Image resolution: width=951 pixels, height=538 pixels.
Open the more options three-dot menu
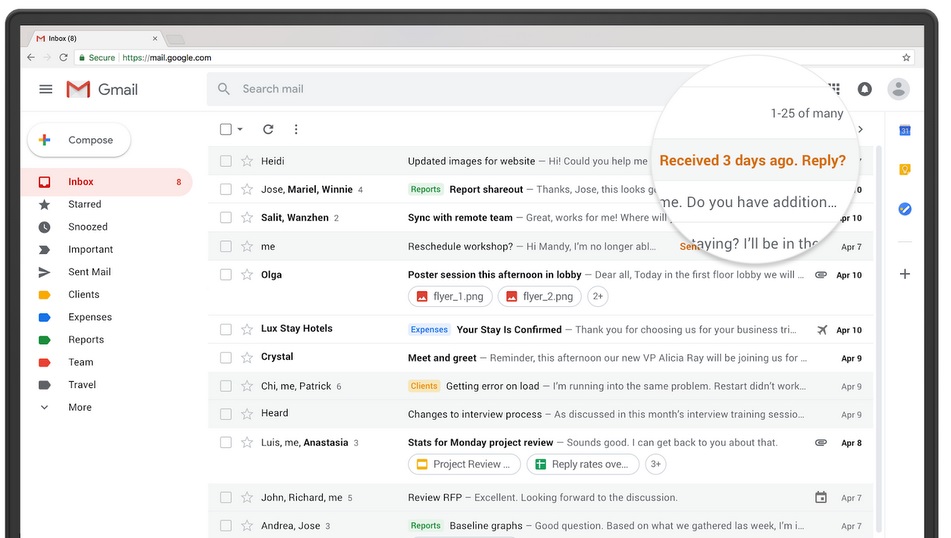pos(296,129)
